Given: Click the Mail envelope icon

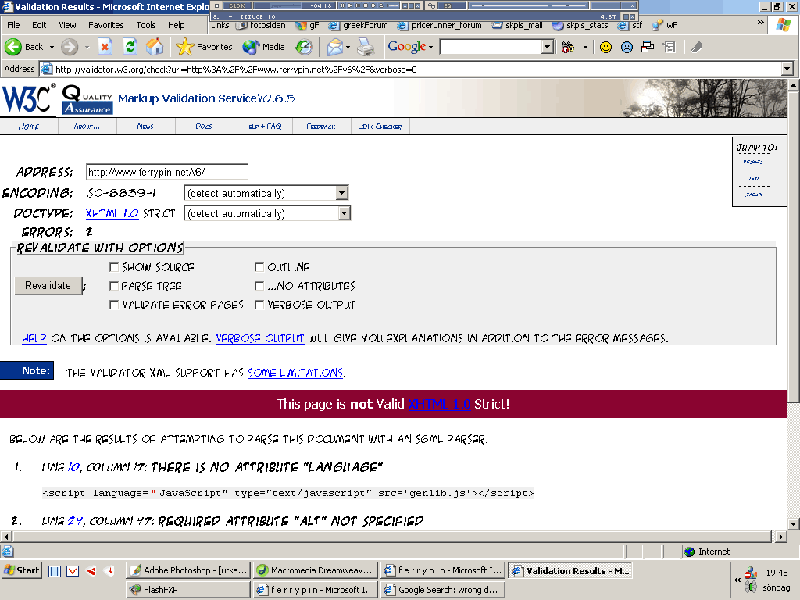Looking at the screenshot, I should coord(335,47).
